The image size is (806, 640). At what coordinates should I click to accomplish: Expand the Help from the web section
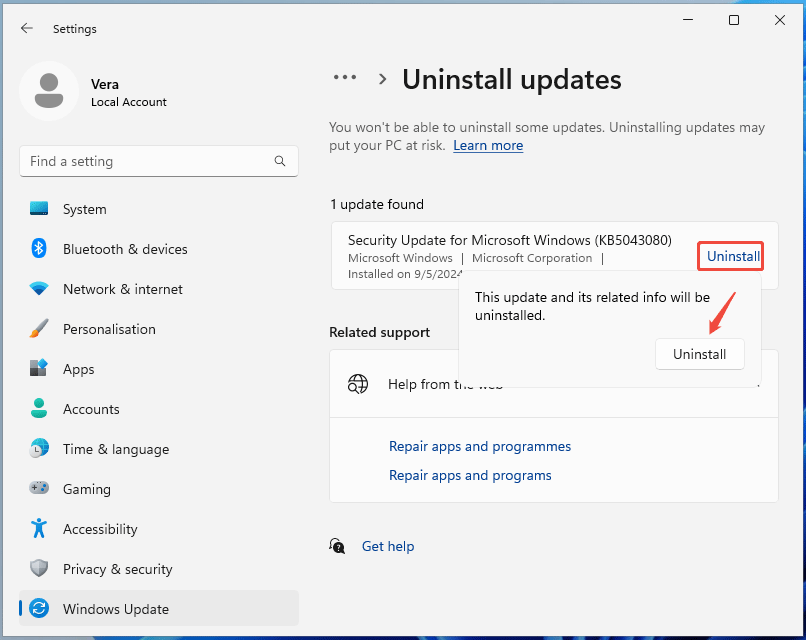pos(444,383)
